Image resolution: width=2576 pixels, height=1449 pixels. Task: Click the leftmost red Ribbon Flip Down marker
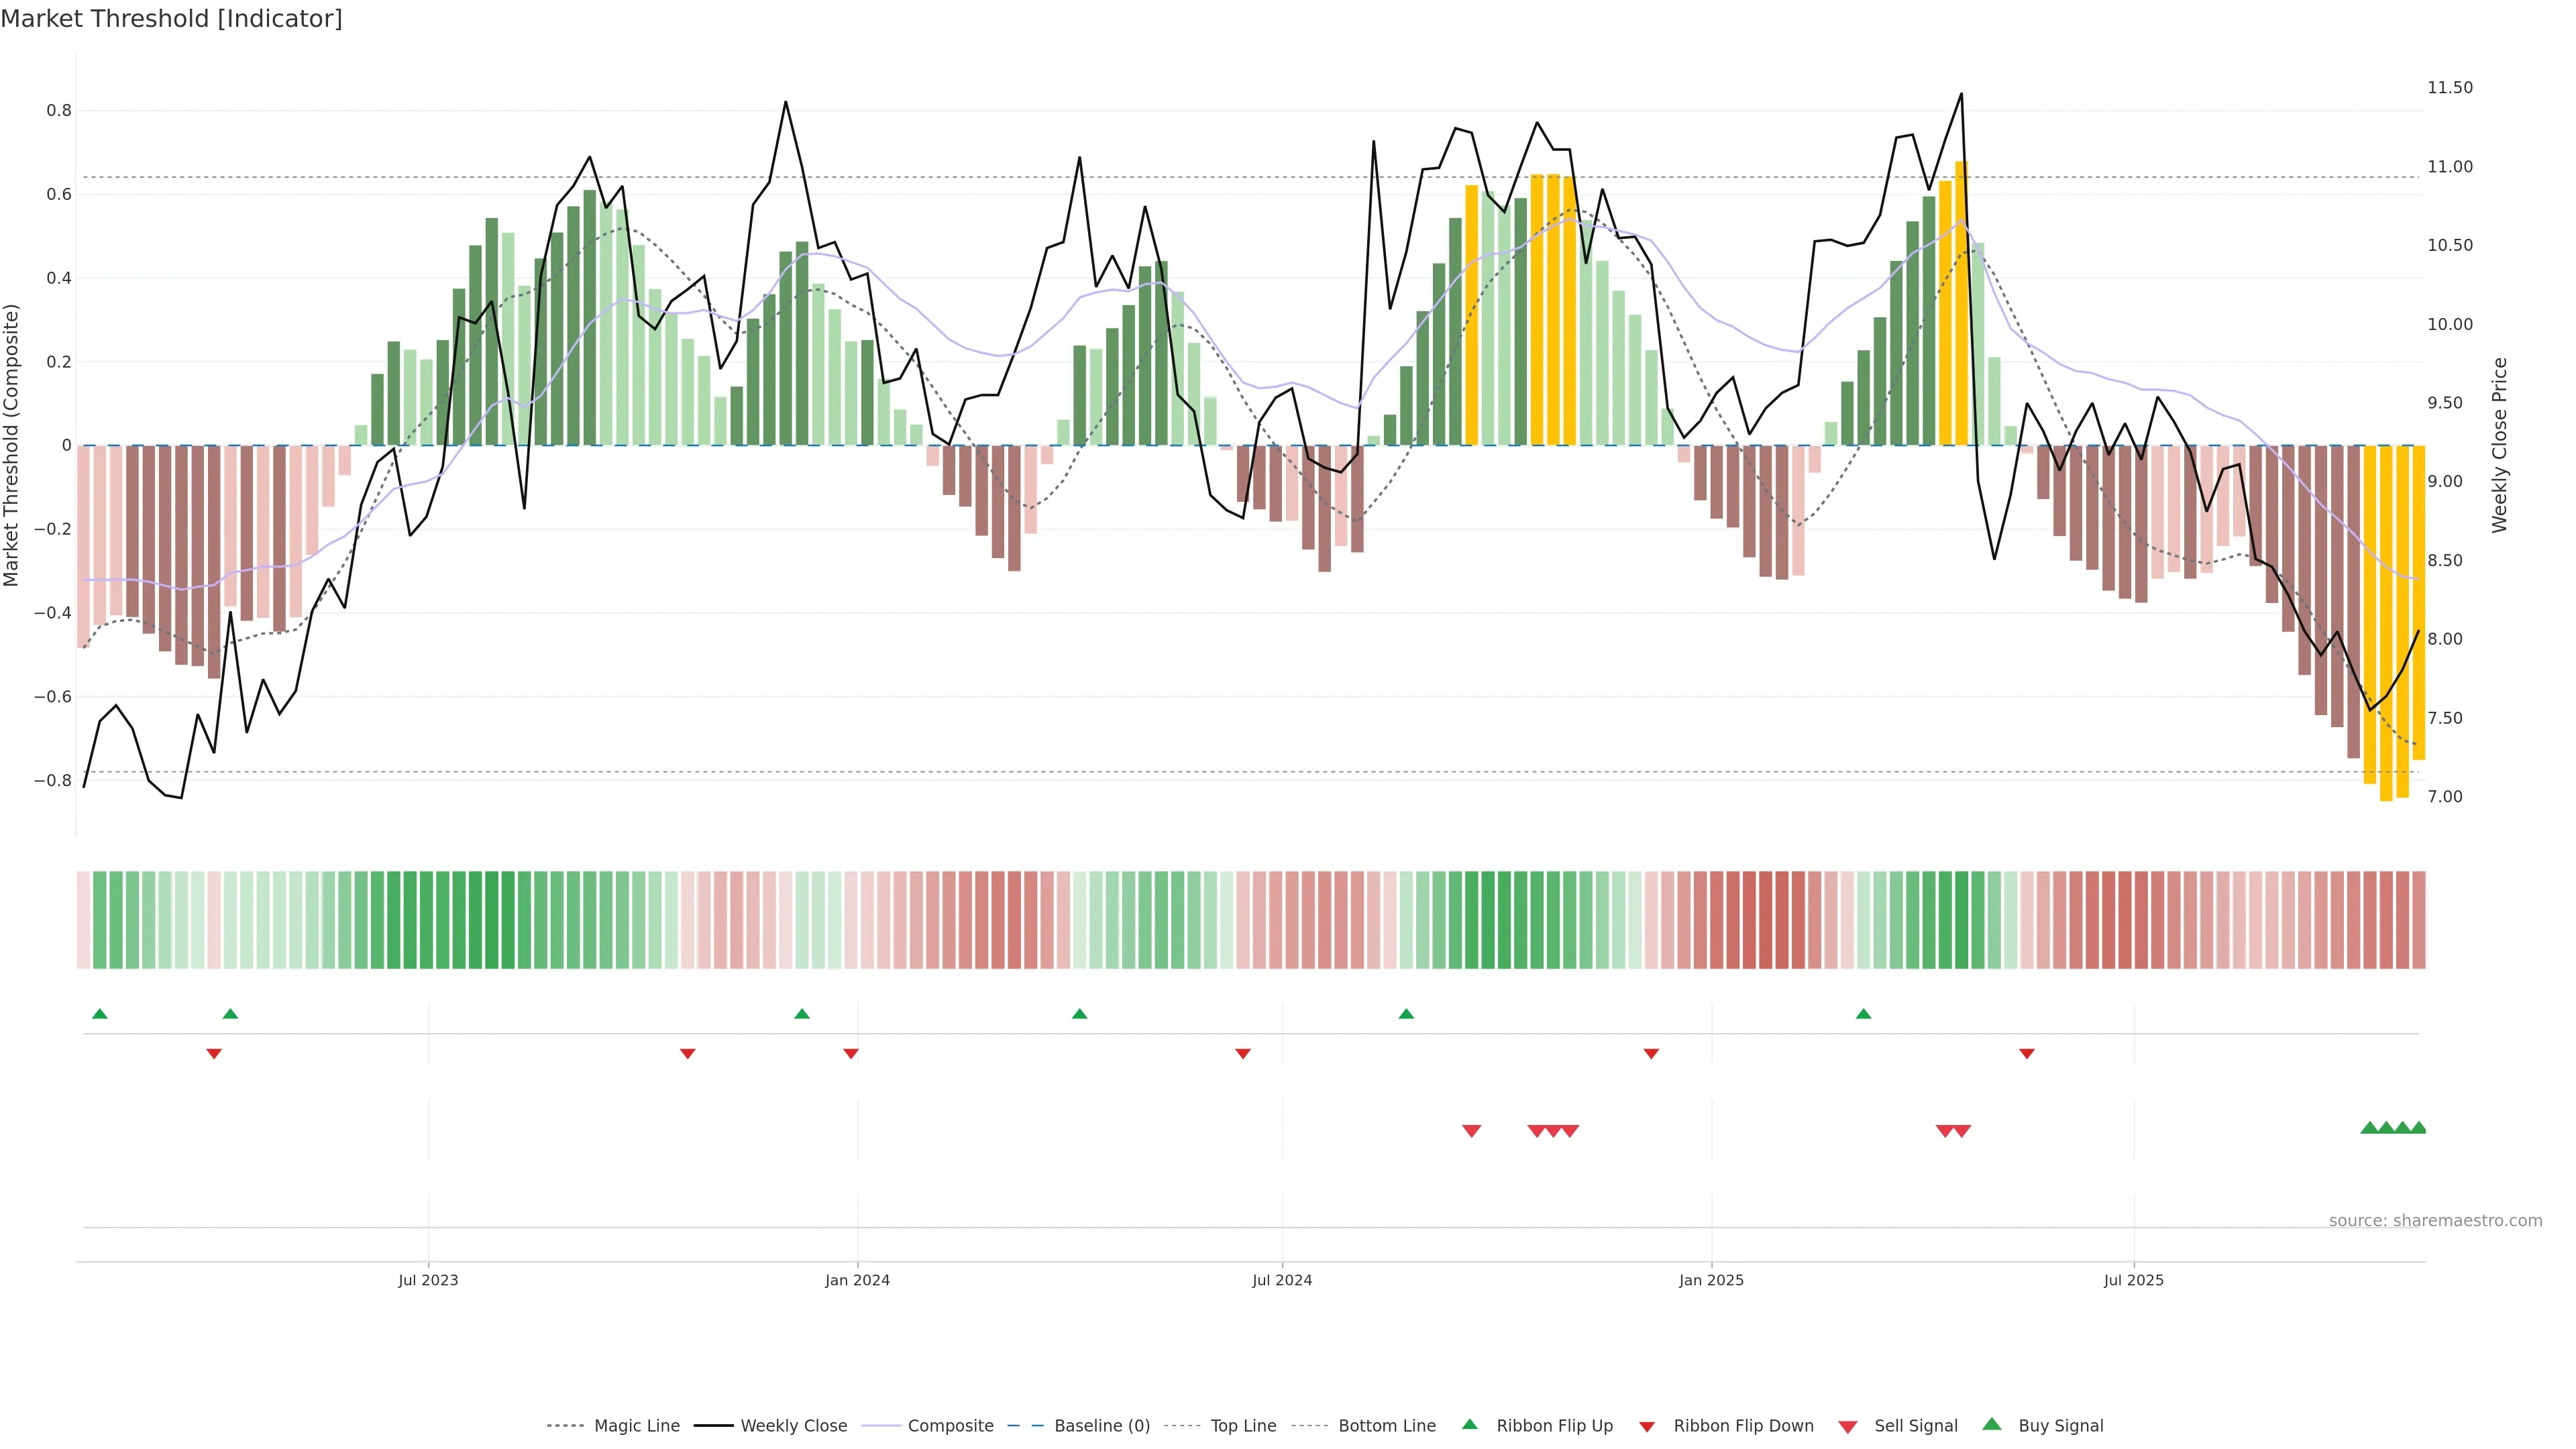(214, 1053)
